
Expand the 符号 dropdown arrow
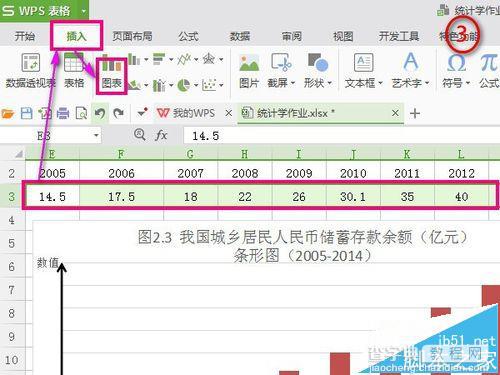[x=467, y=83]
